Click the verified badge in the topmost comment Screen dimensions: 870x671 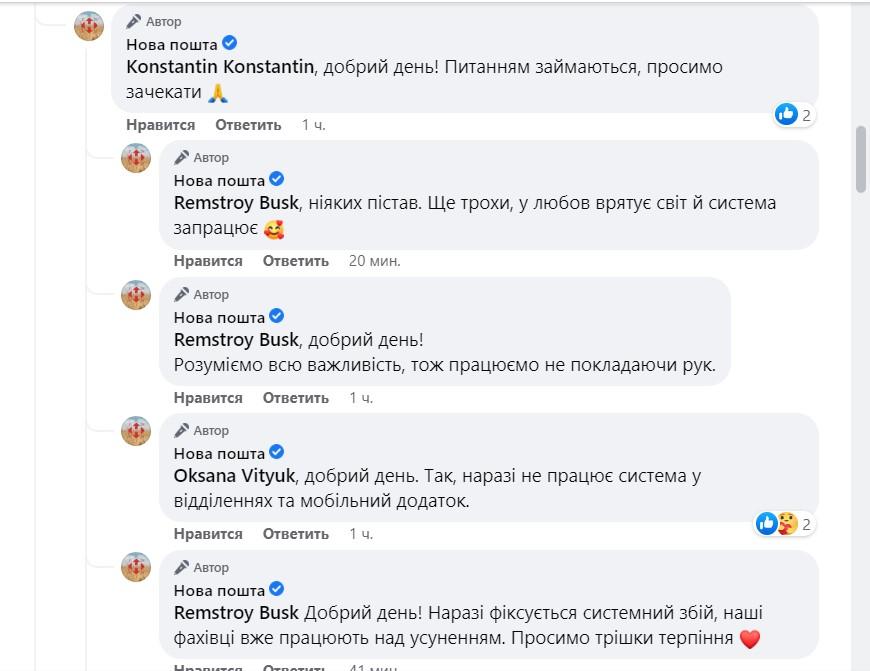point(229,44)
